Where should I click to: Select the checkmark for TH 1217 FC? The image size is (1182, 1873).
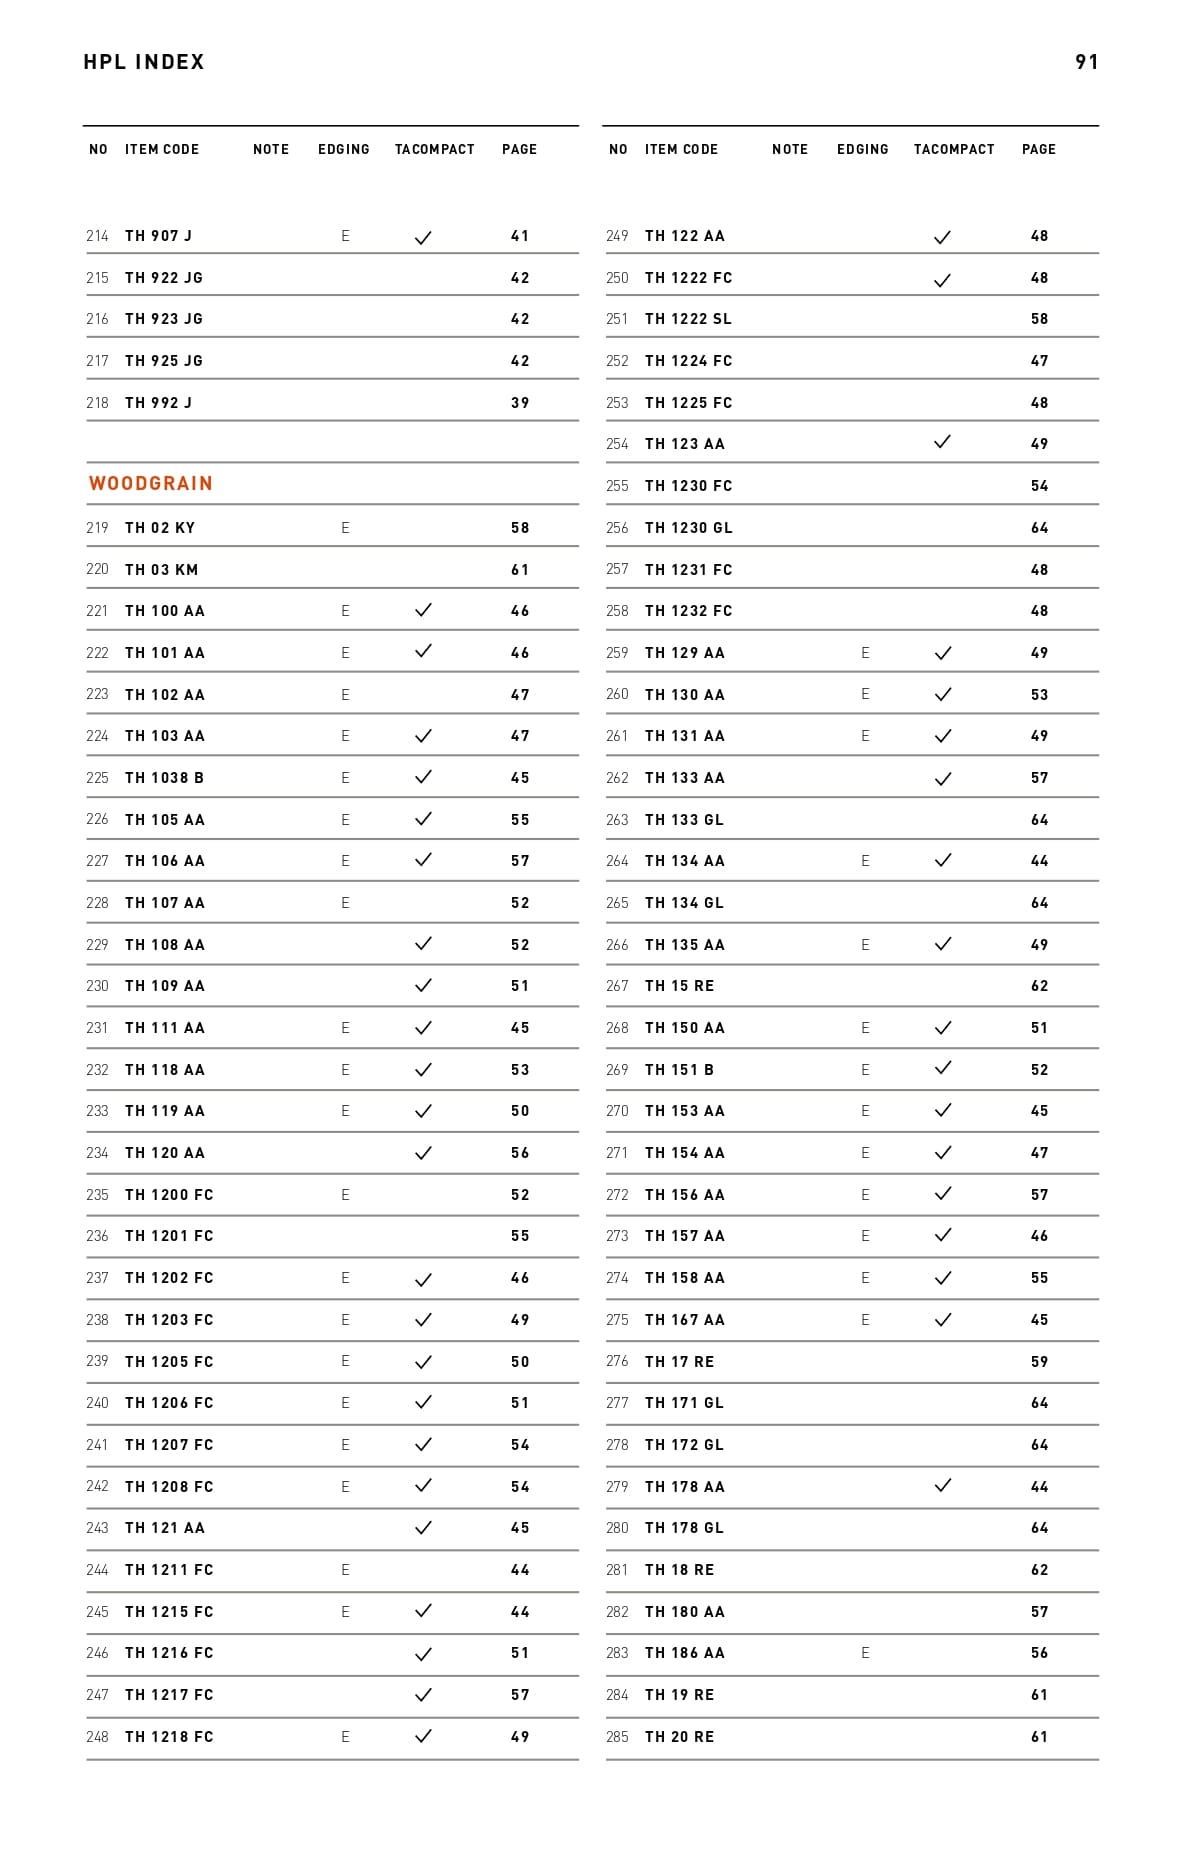point(423,1694)
